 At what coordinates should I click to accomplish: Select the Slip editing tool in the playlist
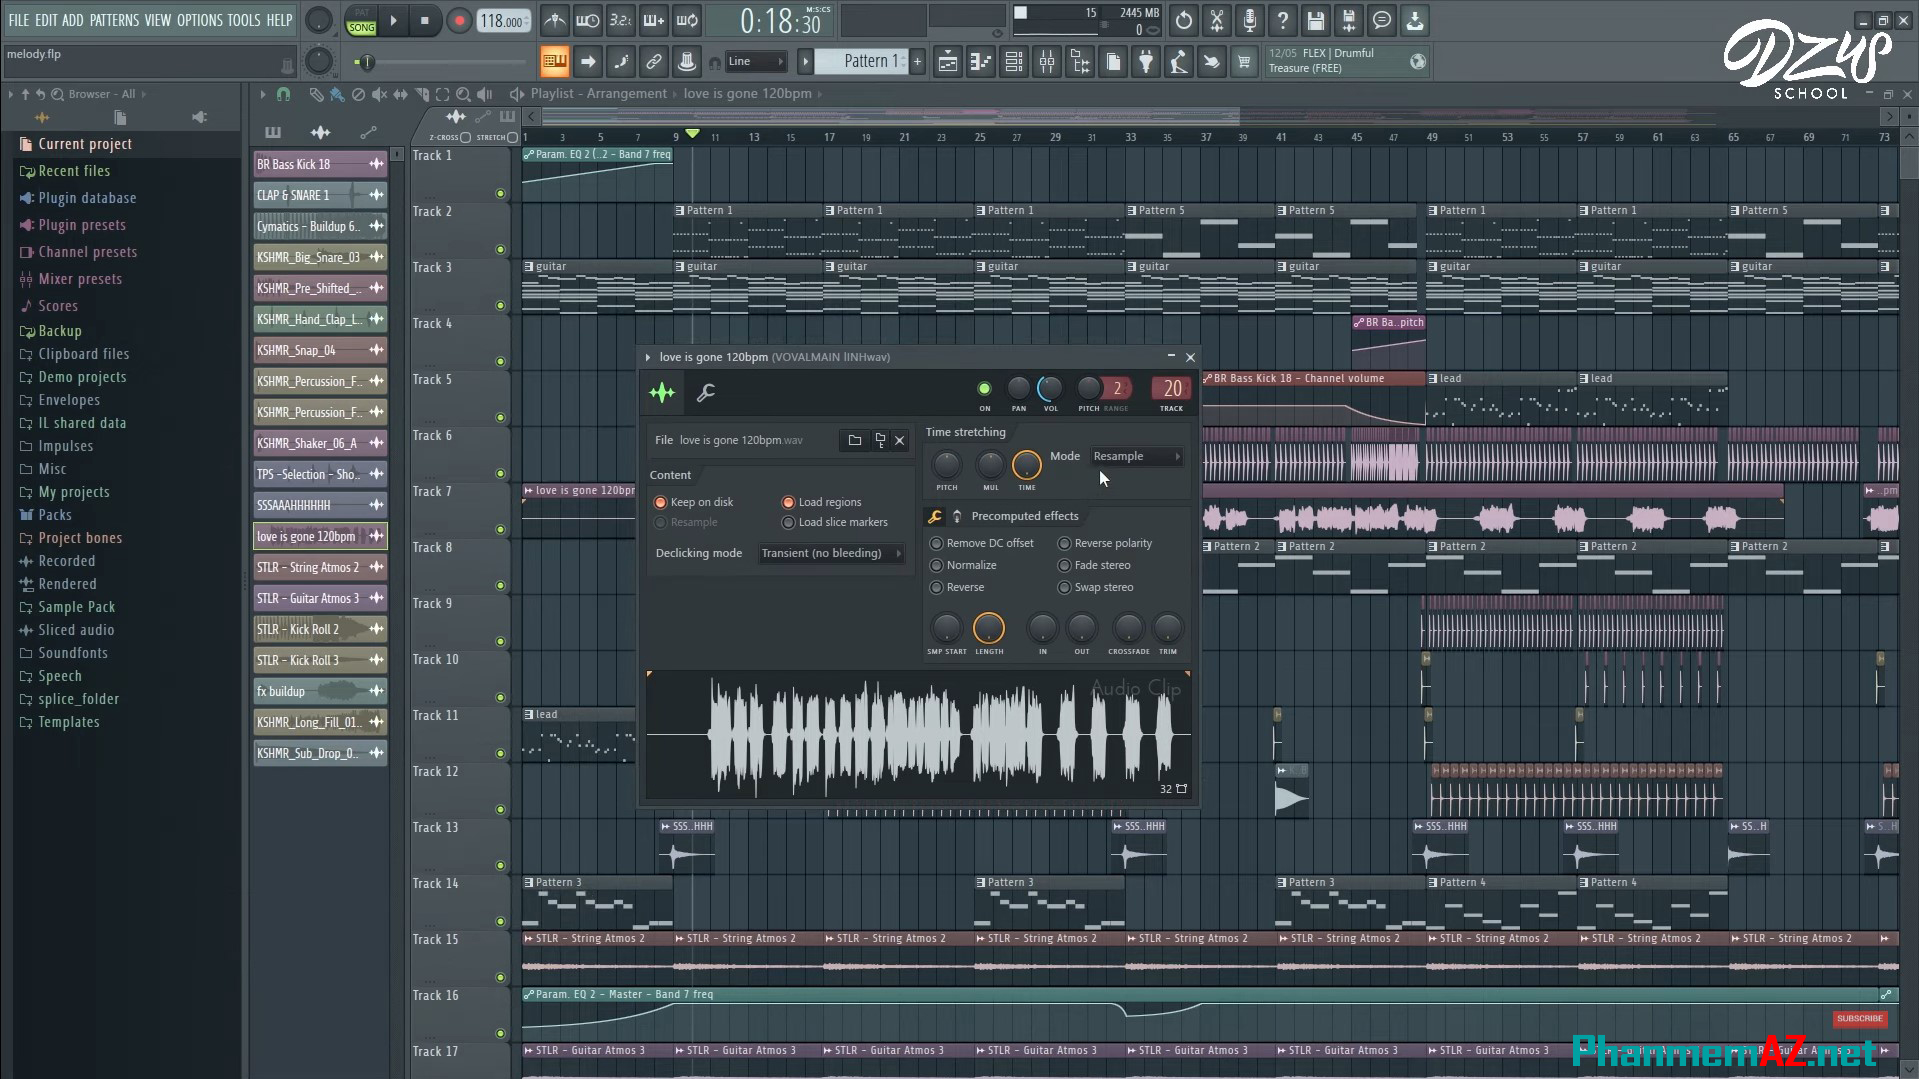[x=399, y=94]
